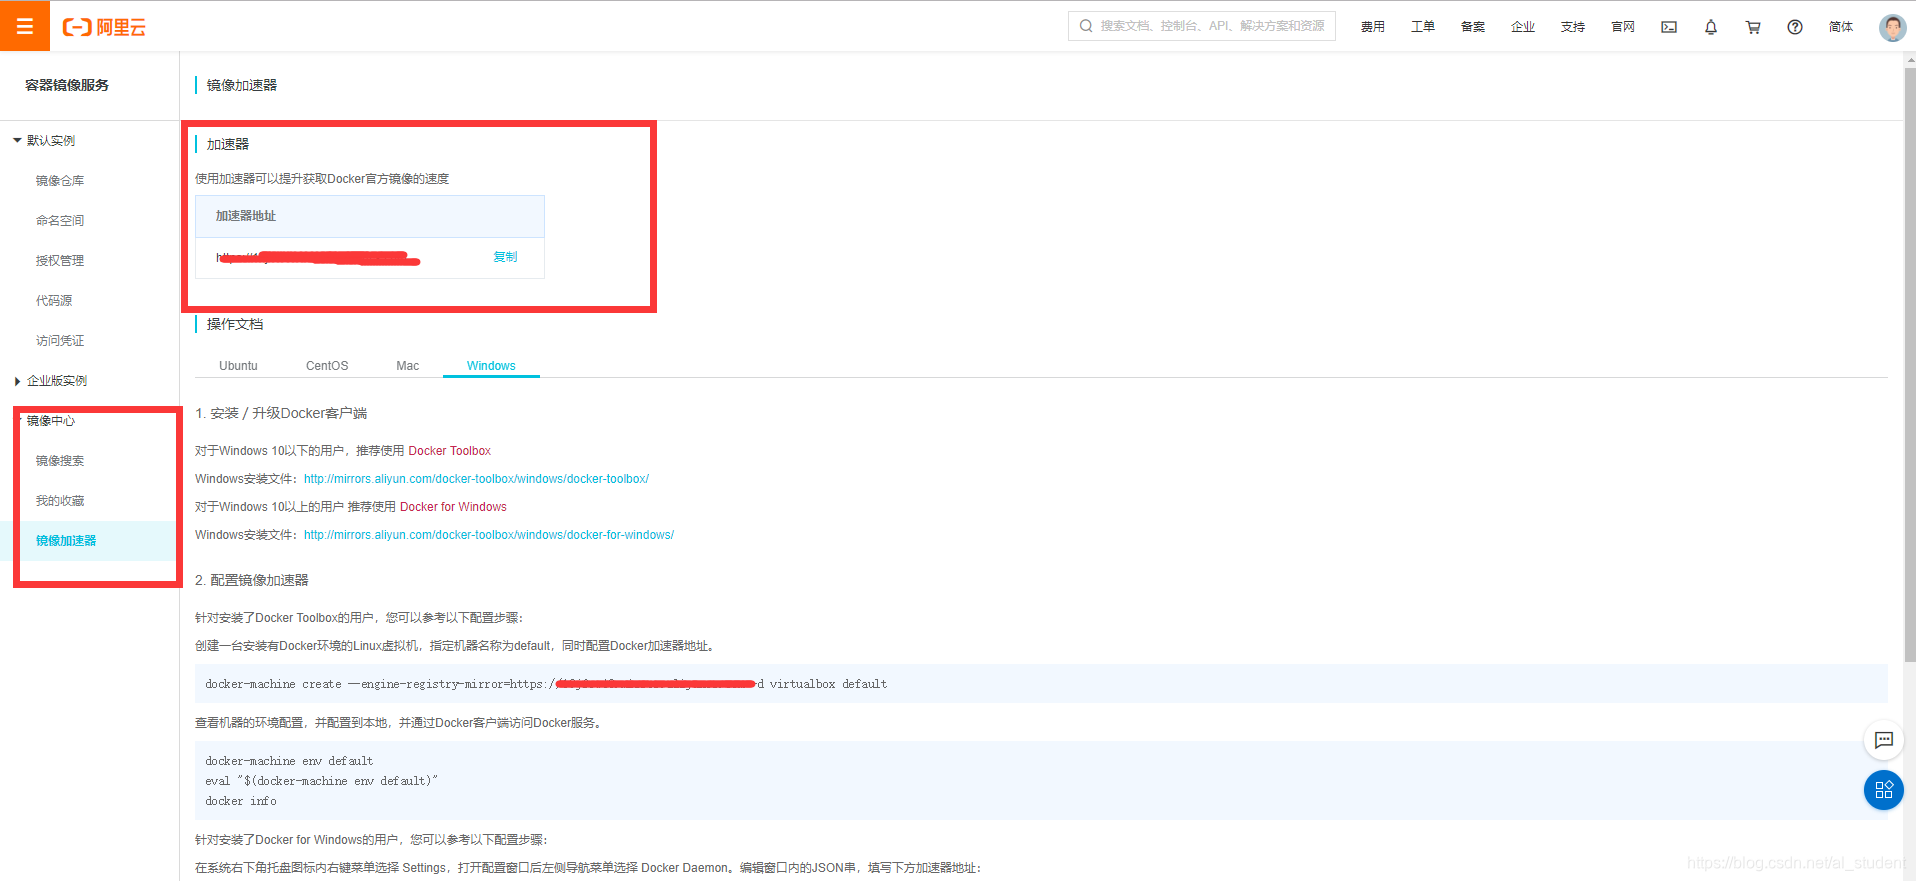Open the orange hamburger menu

[x=25, y=26]
